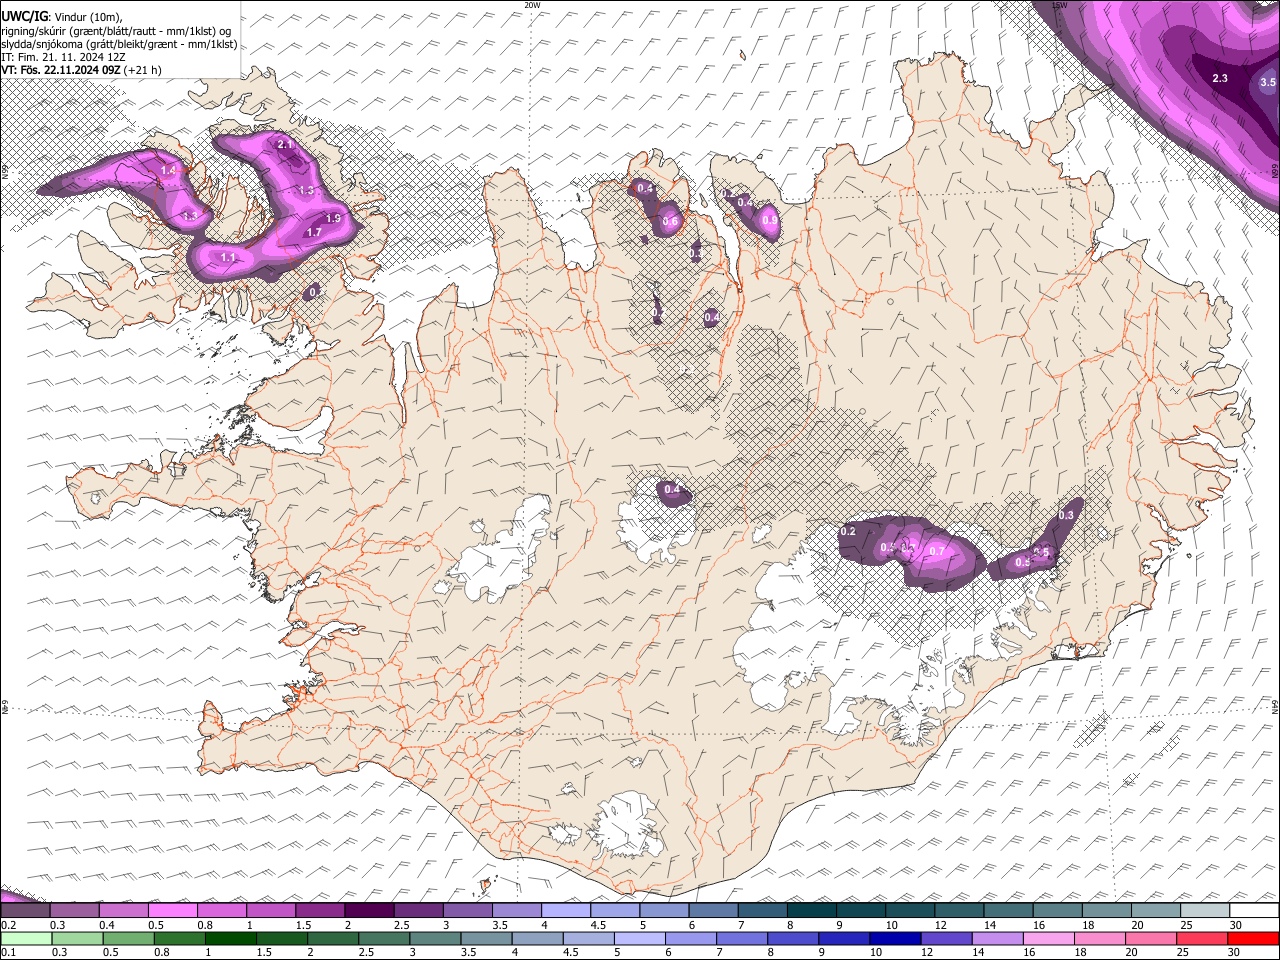Viewport: 1280px width, 960px height.
Task: Click the 1.9 value on the map
Action: 333,218
